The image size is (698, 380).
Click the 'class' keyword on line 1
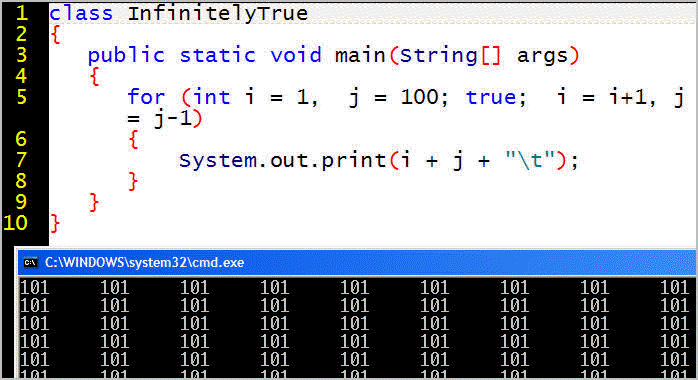pos(81,13)
